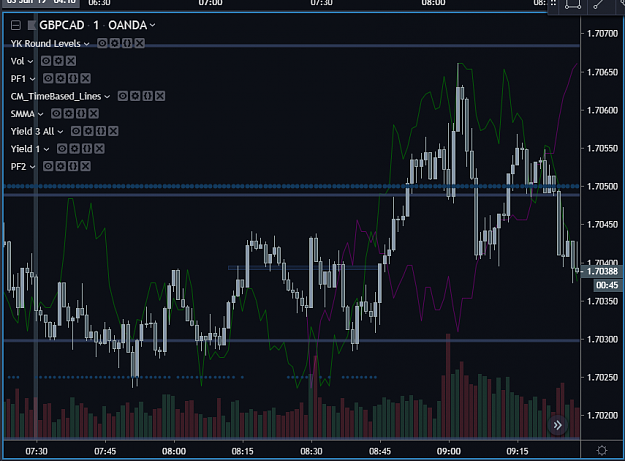
Task: View source code of YK Round Levels
Action: 127,43
